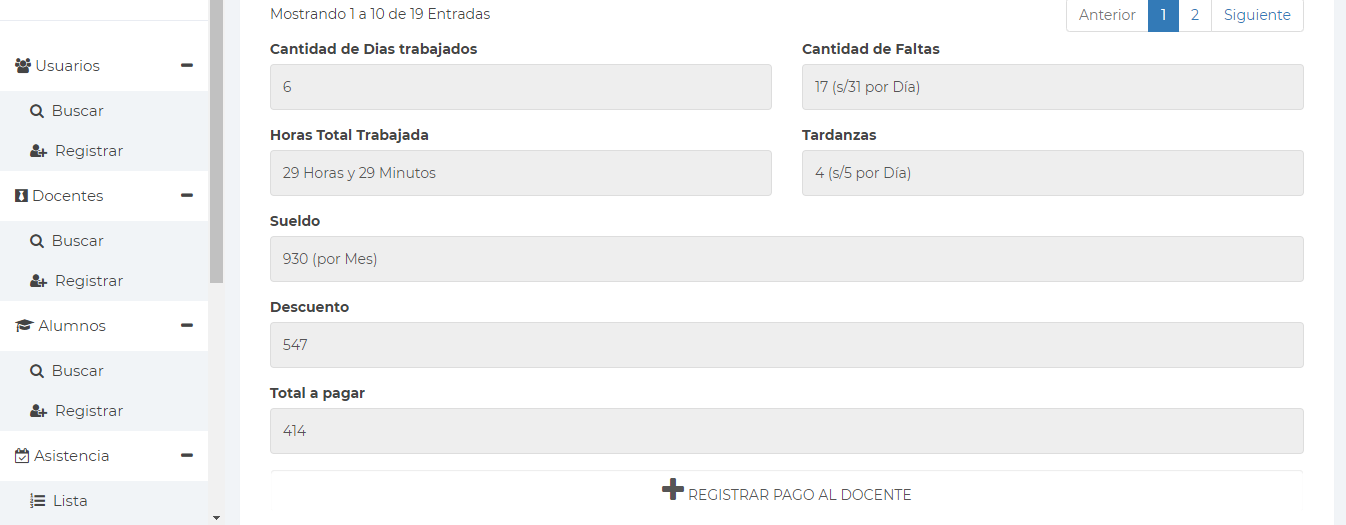Screen dimensions: 1346x525
Task: Click the Lista list icon
Action: [x=38, y=501]
